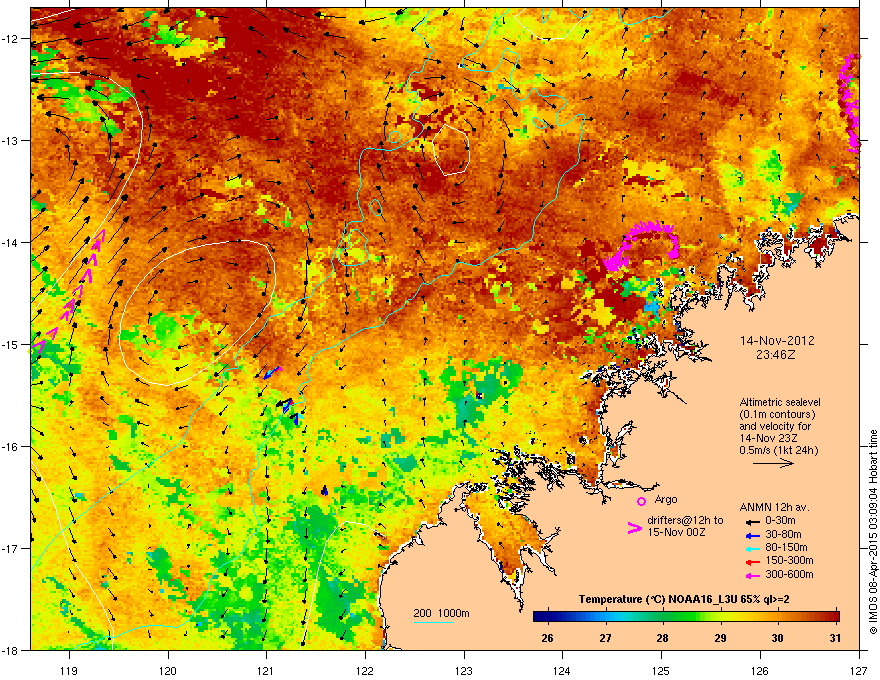Image resolution: width=880 pixels, height=680 pixels.
Task: Click the blue ANMN current arrow near 121E 15.3S
Action: 272,373
